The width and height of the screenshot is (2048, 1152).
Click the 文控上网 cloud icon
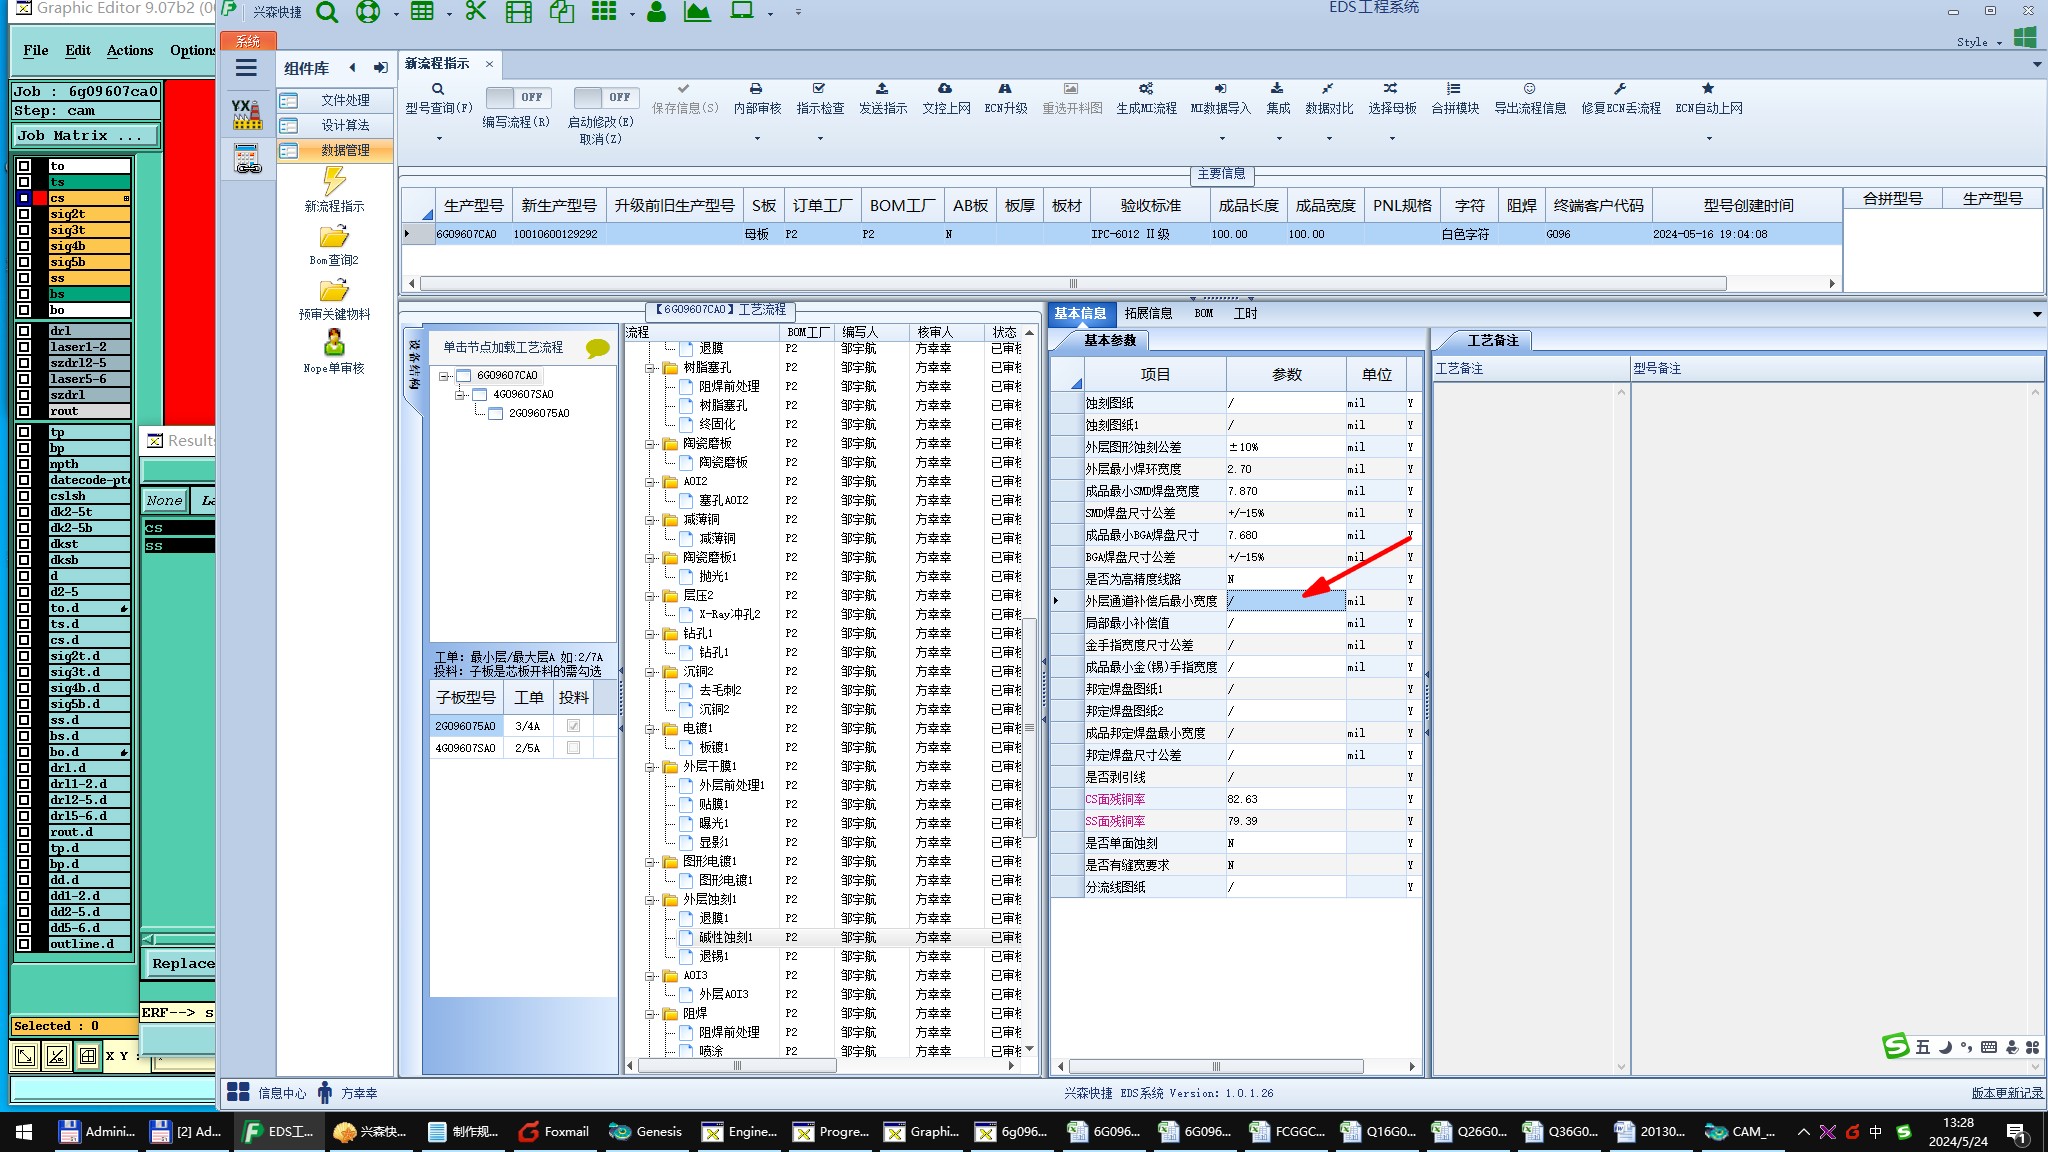pyautogui.click(x=945, y=89)
